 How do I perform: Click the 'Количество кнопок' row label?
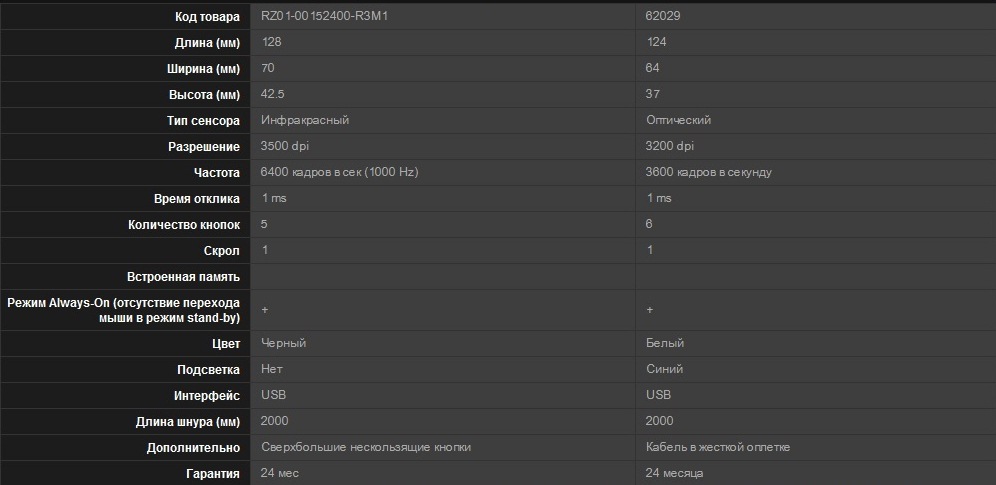tap(184, 225)
